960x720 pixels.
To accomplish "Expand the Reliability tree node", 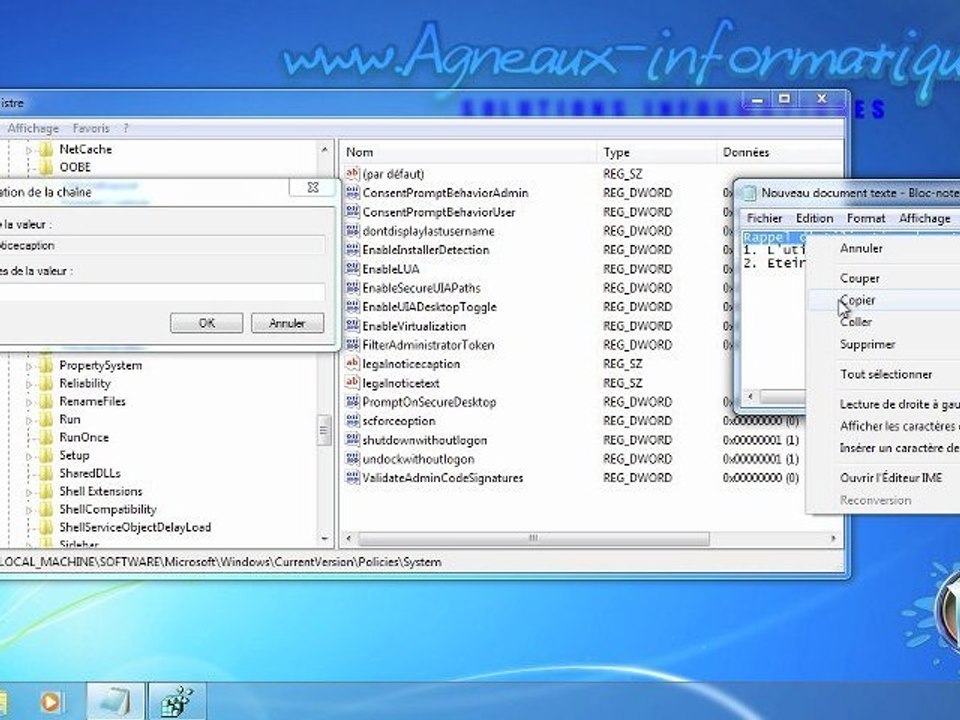I will [x=28, y=384].
